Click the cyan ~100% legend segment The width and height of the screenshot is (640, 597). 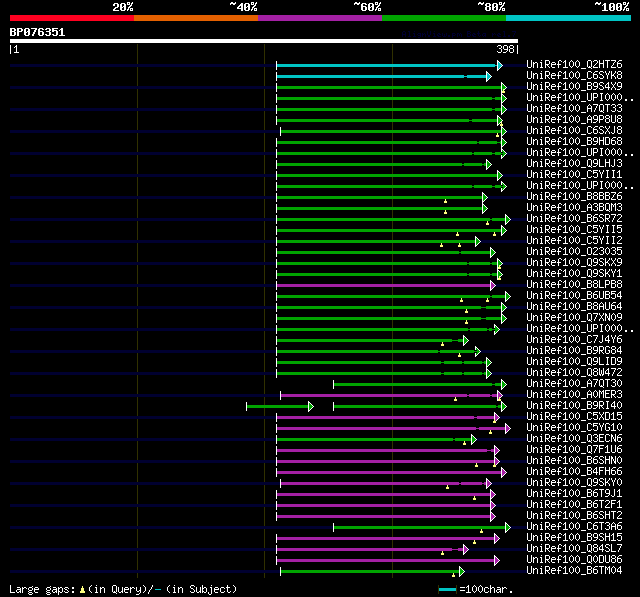569,18
